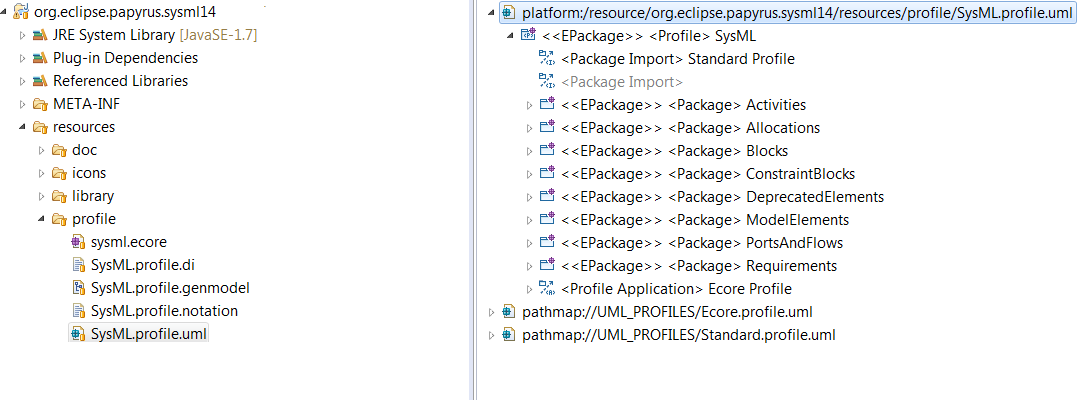1089x400 pixels.
Task: Select the sysml.ecore file
Action: [128, 242]
